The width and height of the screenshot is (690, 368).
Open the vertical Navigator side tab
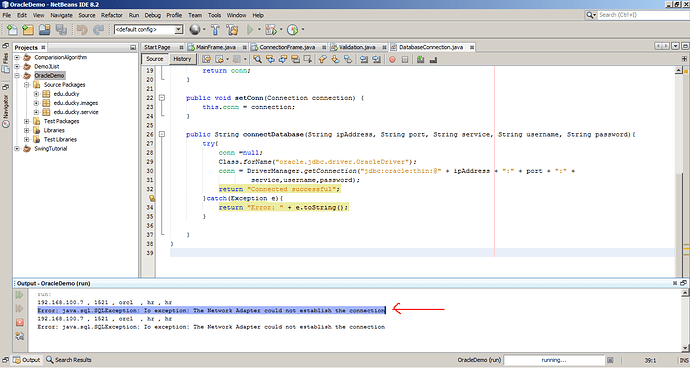pyautogui.click(x=6, y=110)
